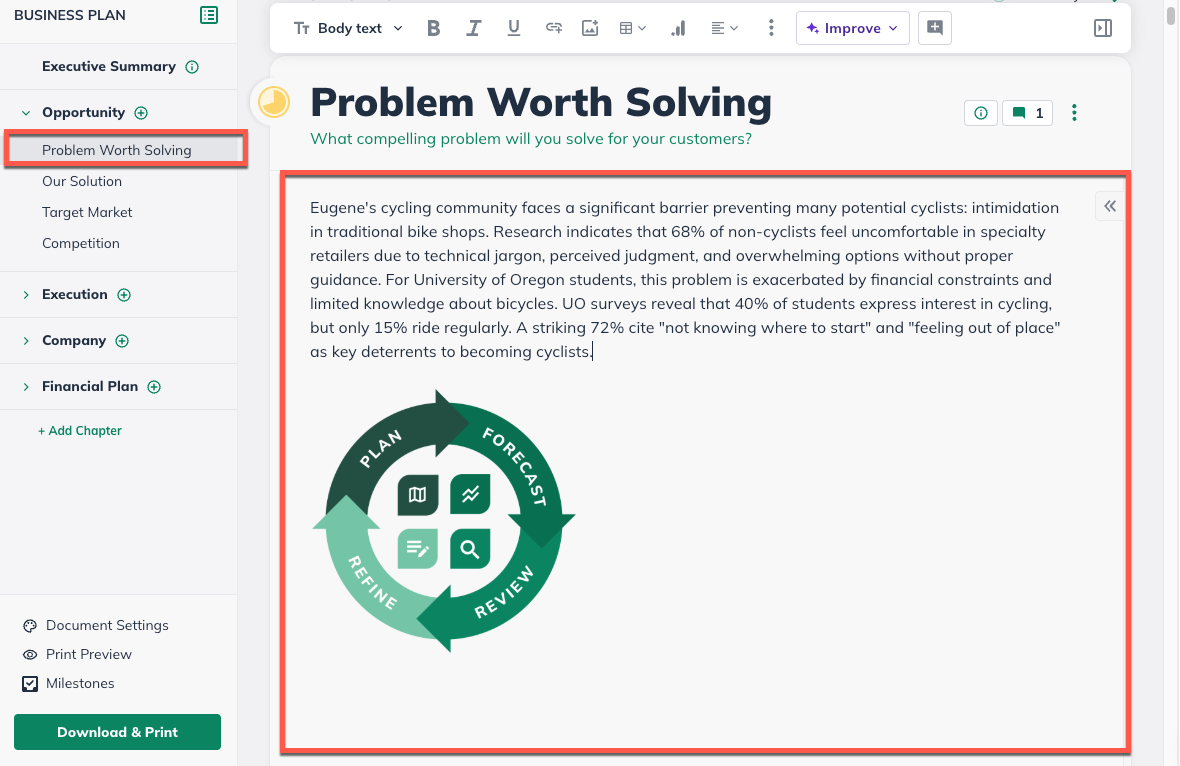Click the Download & Print button
The height and width of the screenshot is (766, 1180).
click(x=117, y=732)
